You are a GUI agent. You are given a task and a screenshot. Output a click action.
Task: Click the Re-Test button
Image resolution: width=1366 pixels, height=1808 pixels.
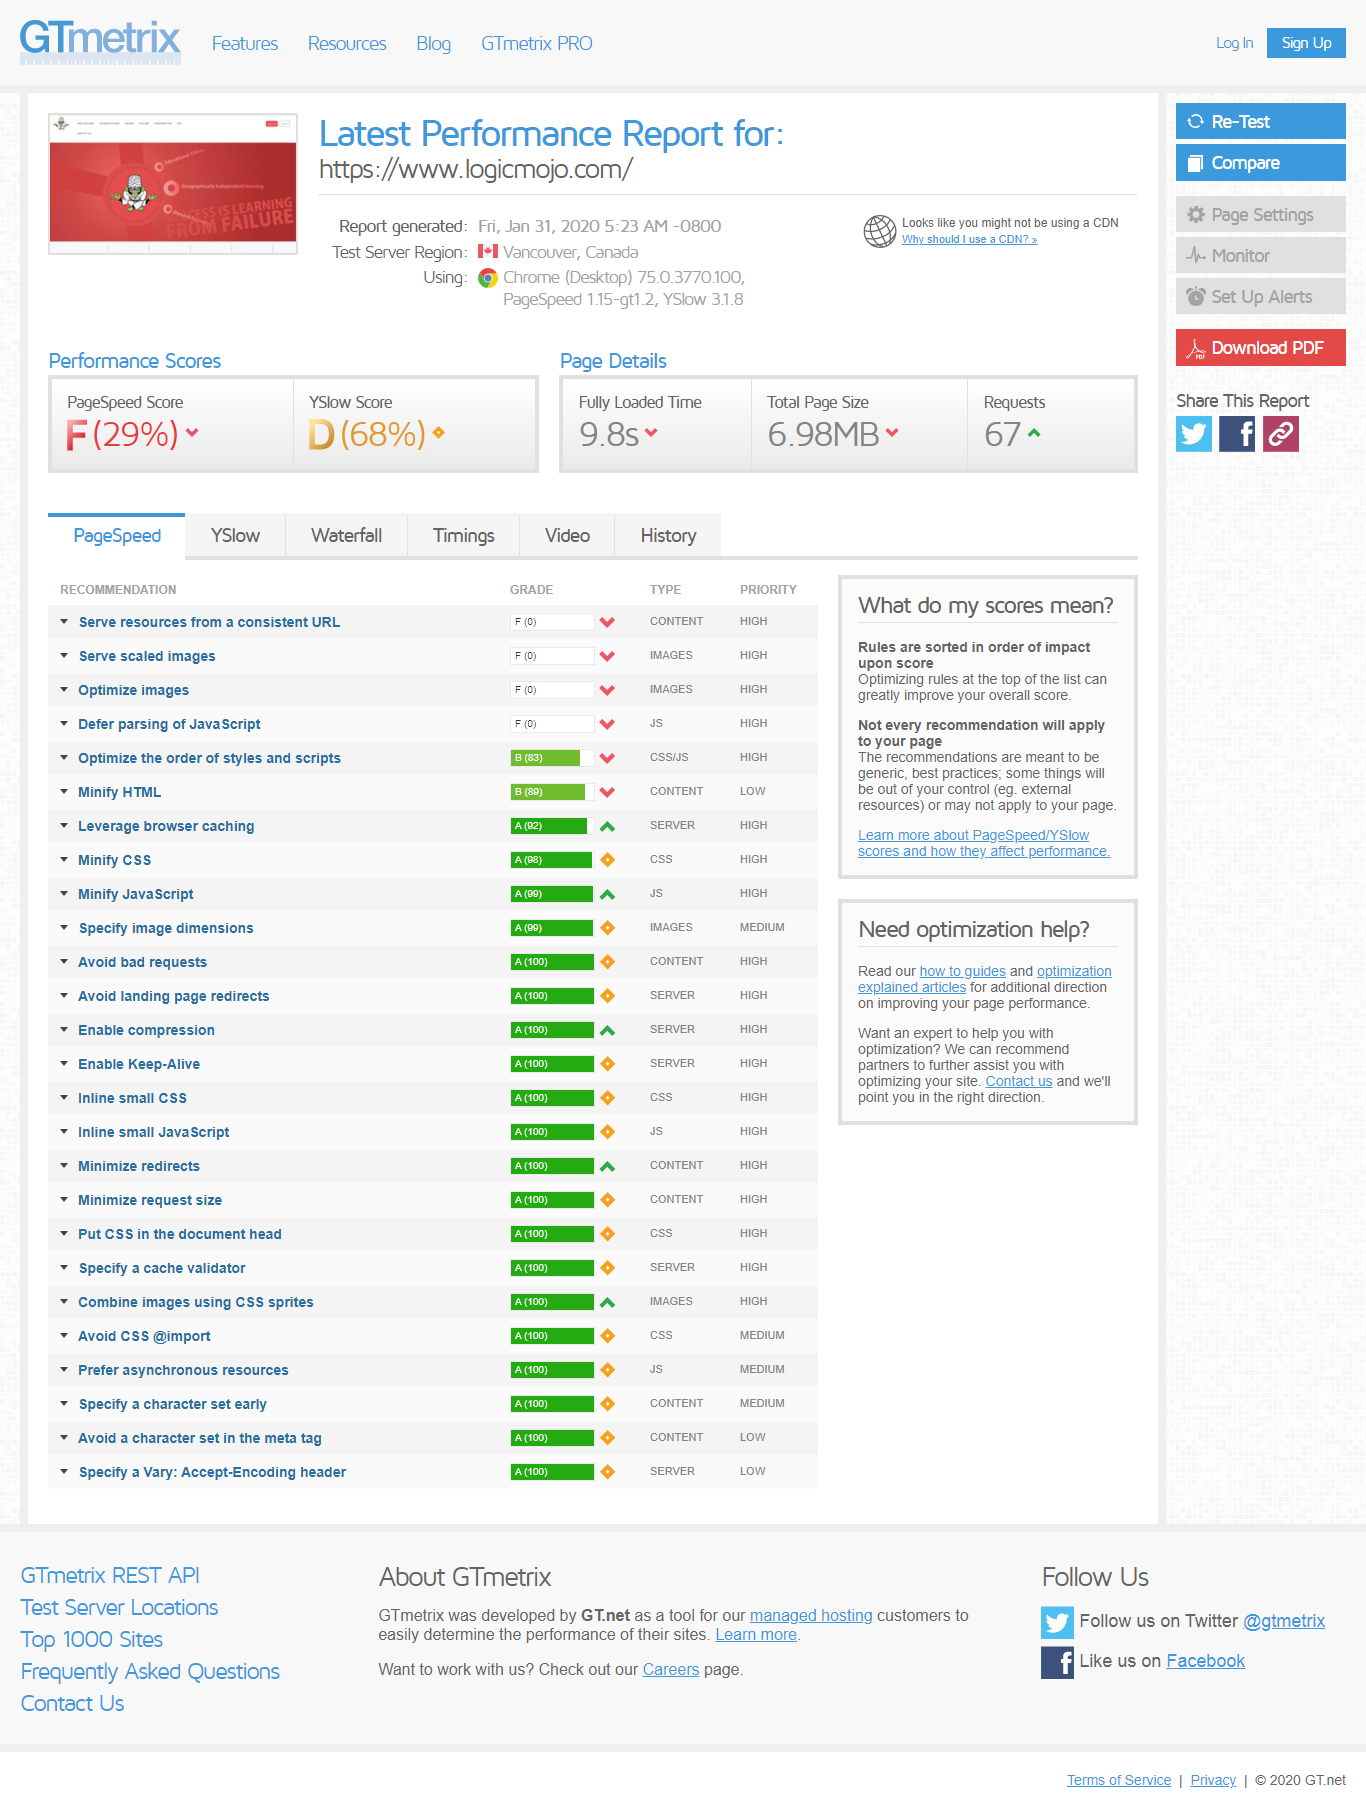point(1260,121)
